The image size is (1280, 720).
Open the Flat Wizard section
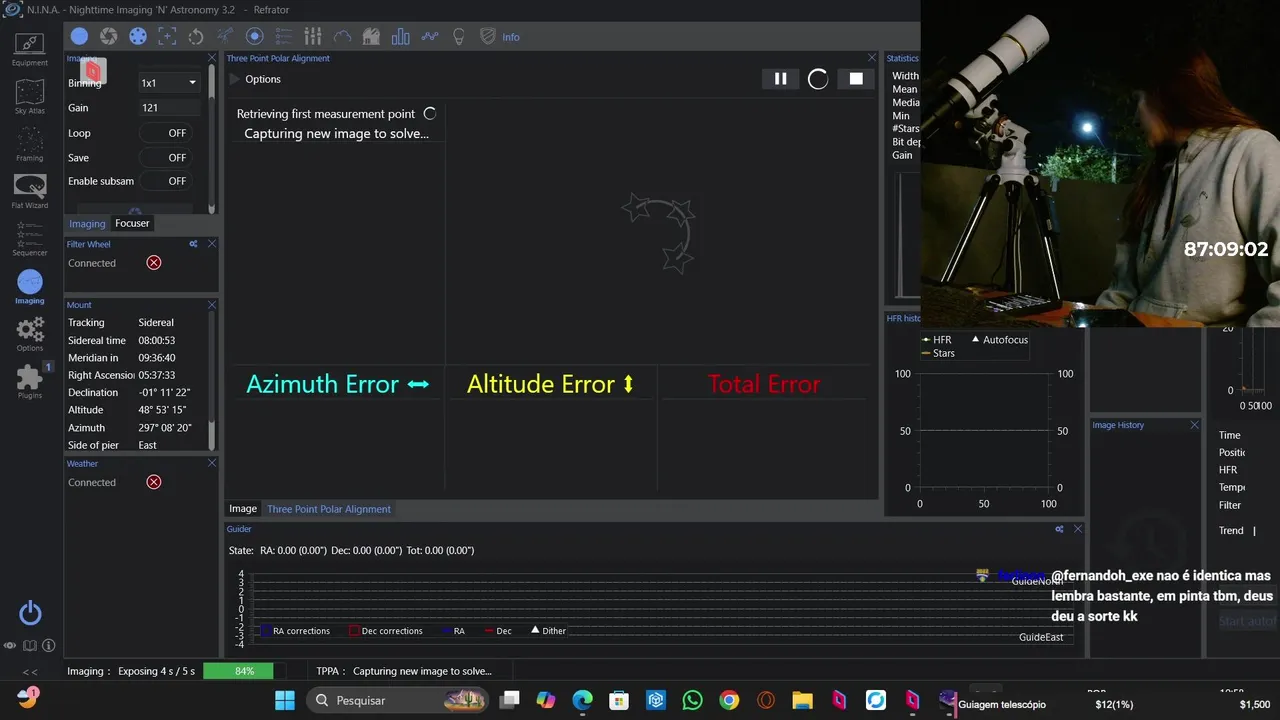30,191
